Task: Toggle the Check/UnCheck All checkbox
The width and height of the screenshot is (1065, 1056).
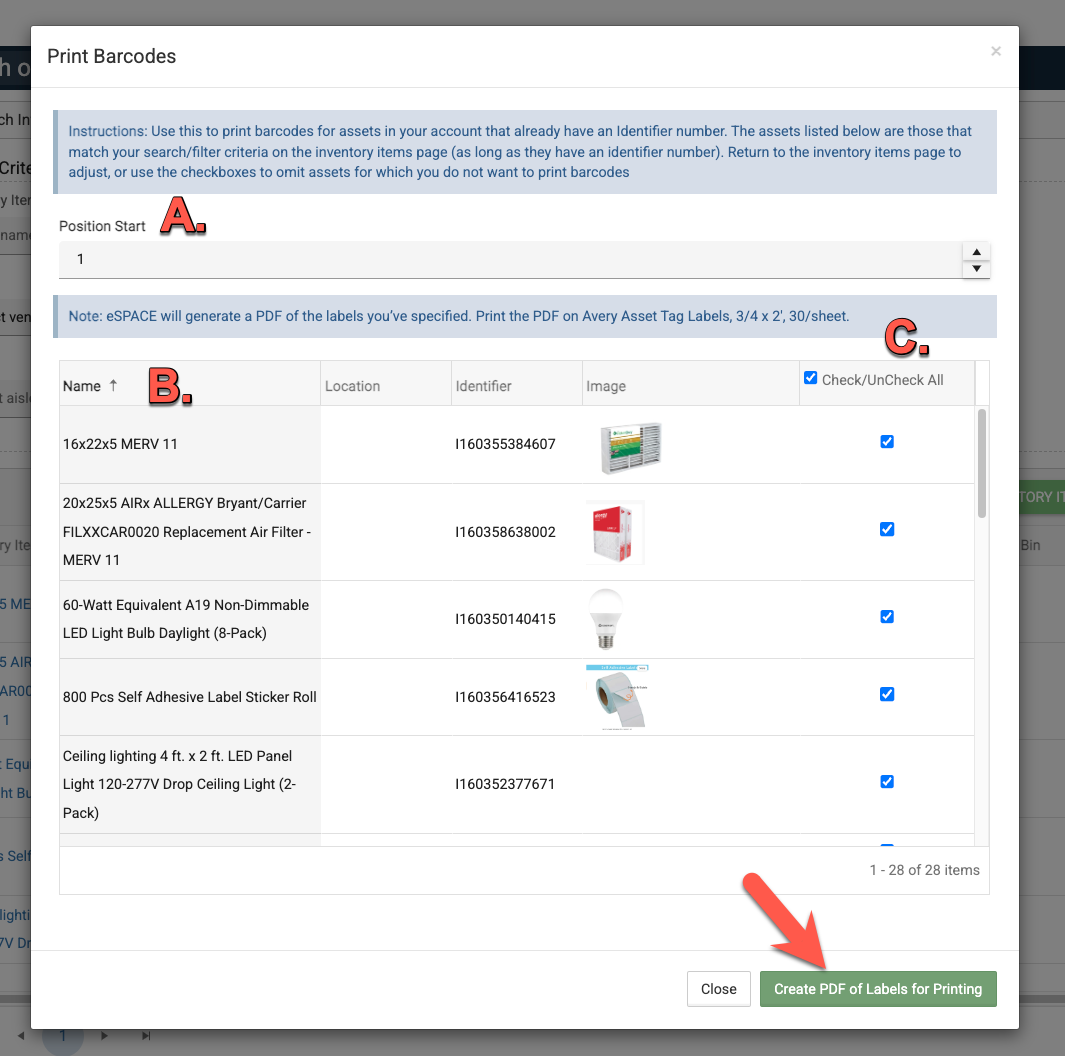Action: [811, 378]
